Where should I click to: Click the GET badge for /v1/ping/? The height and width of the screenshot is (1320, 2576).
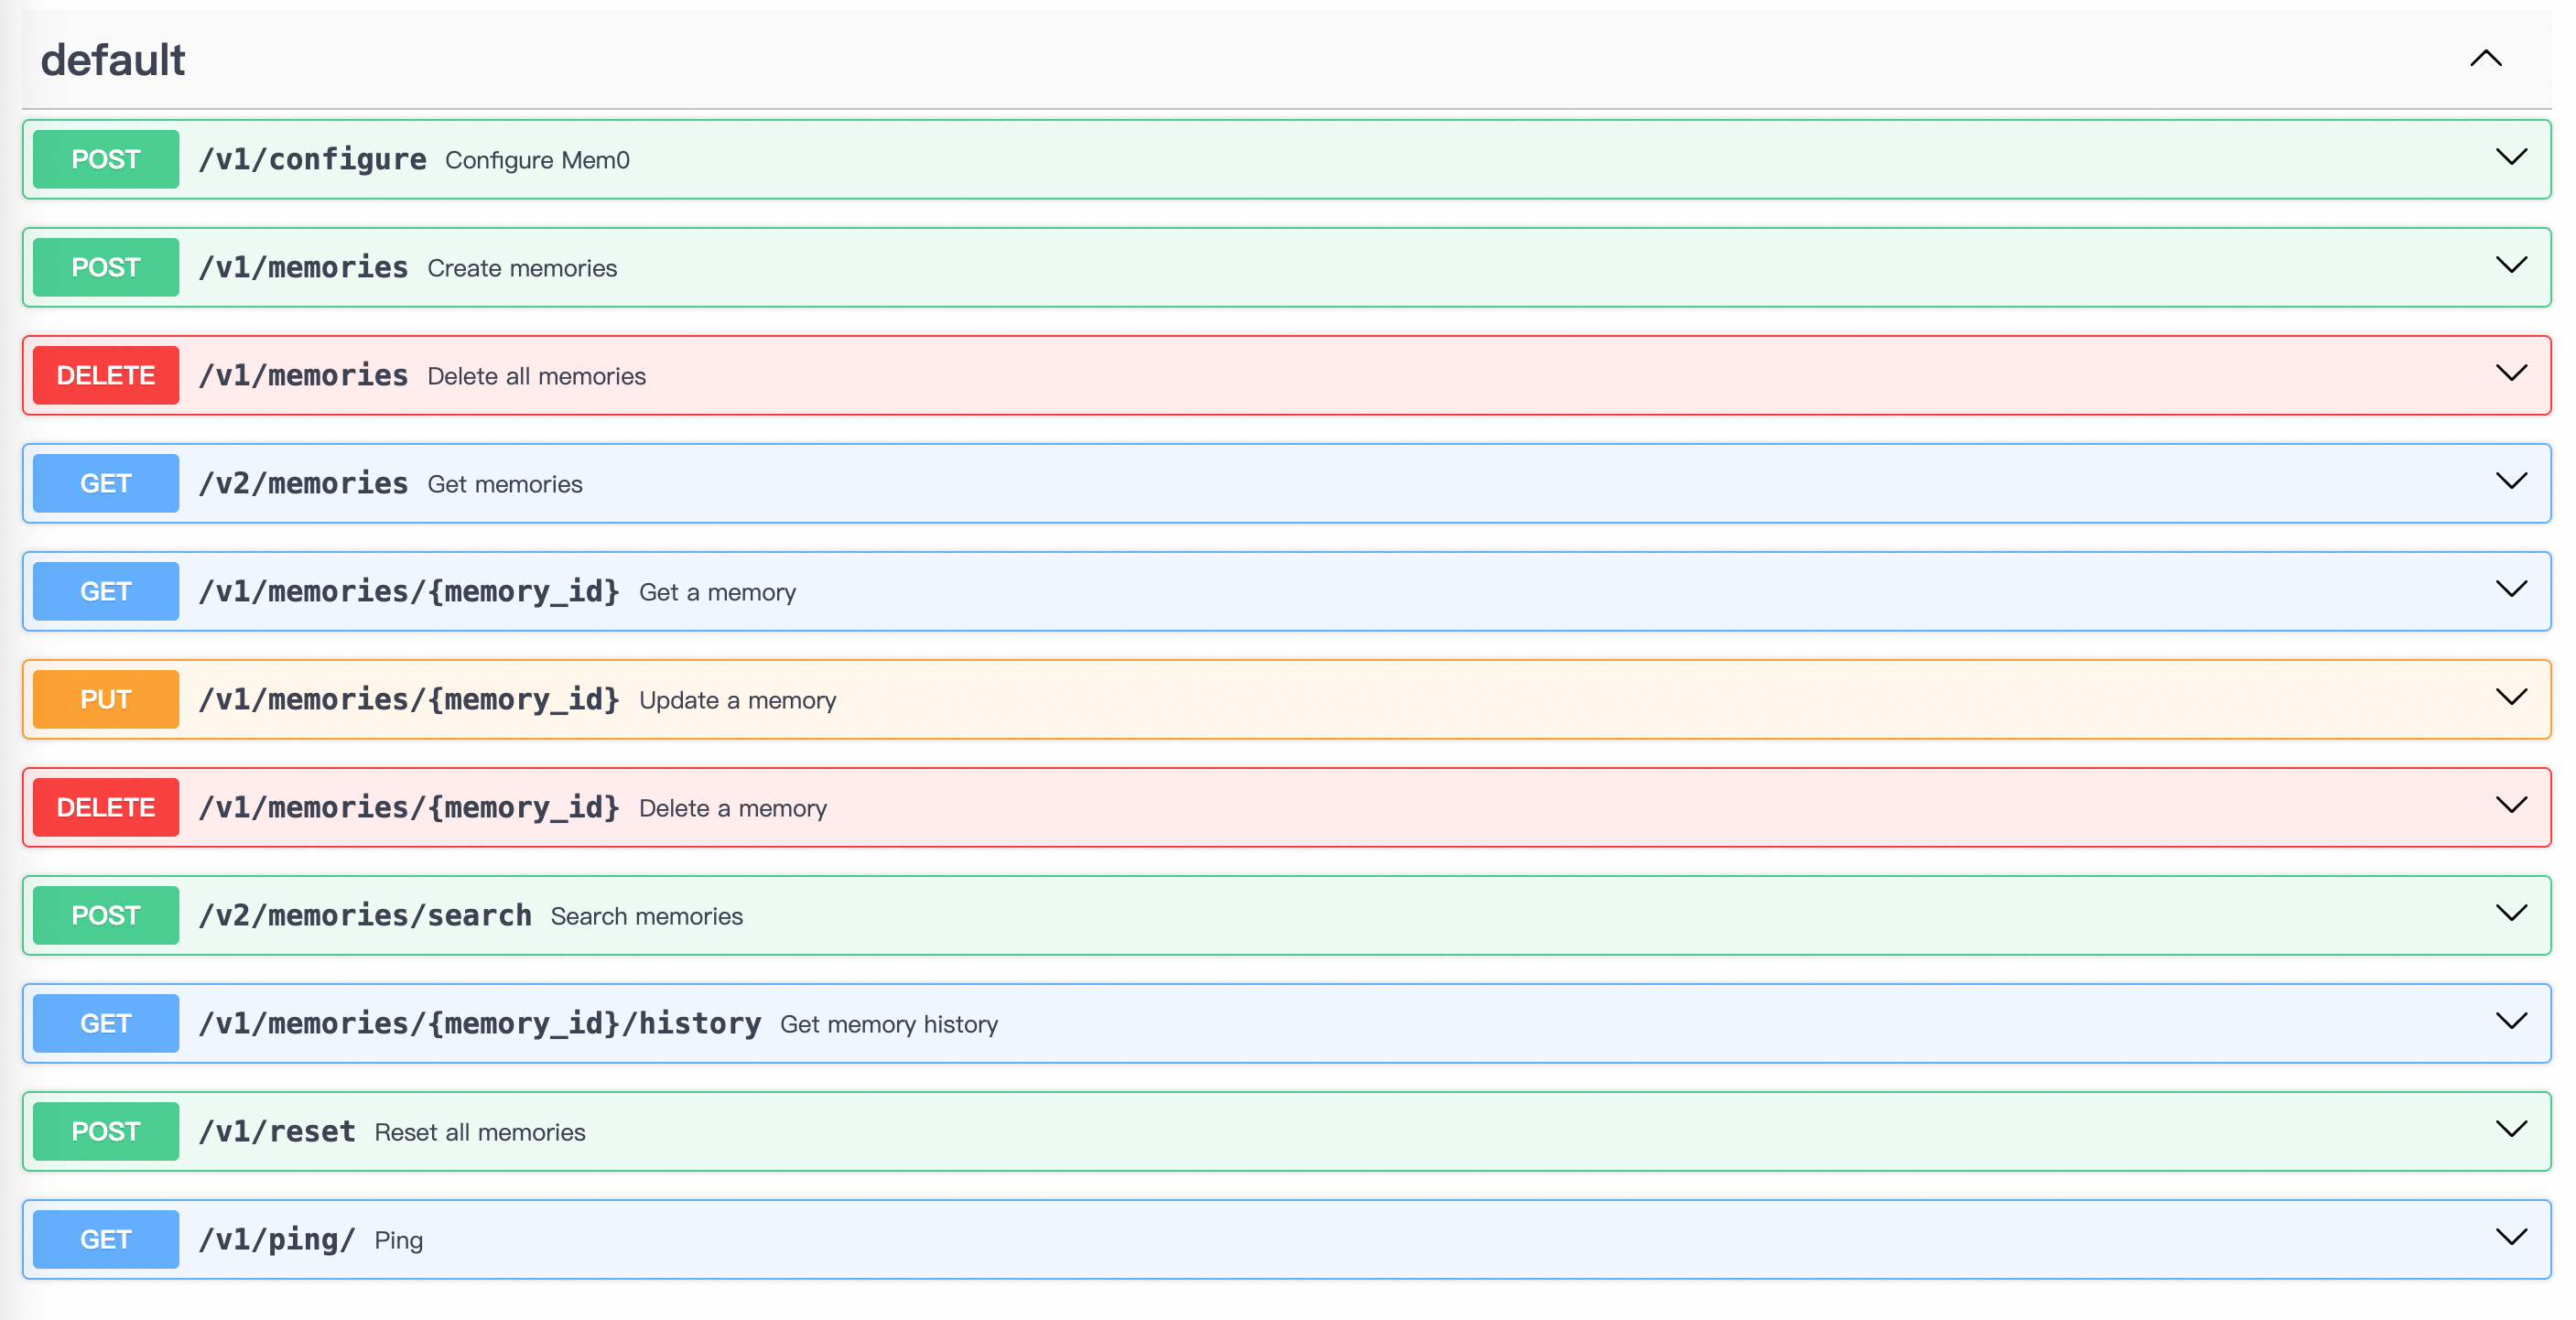106,1240
